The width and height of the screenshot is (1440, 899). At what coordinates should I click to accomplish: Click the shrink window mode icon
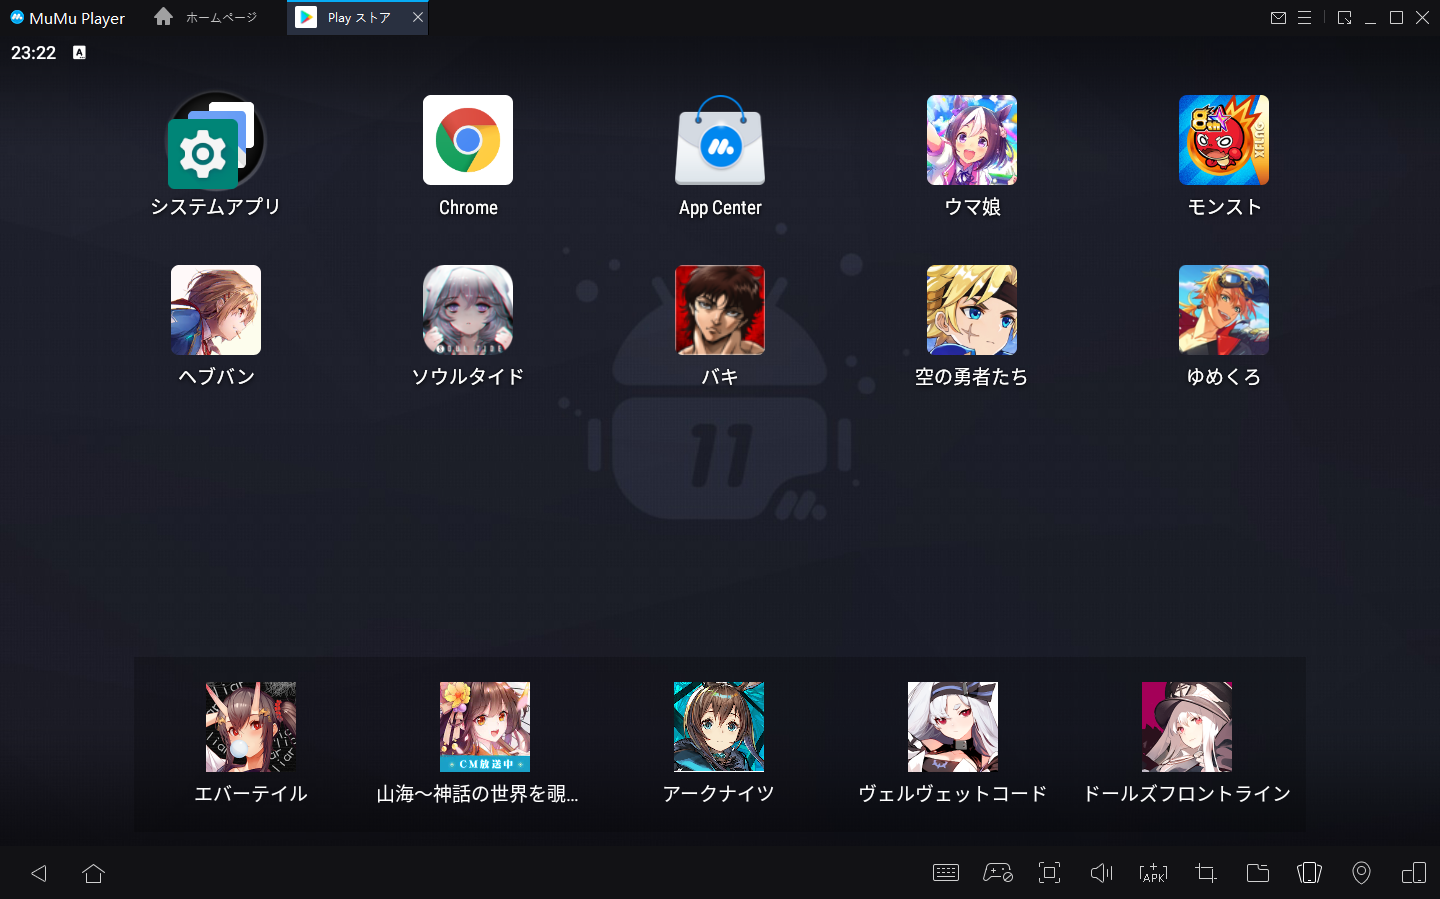(1344, 18)
